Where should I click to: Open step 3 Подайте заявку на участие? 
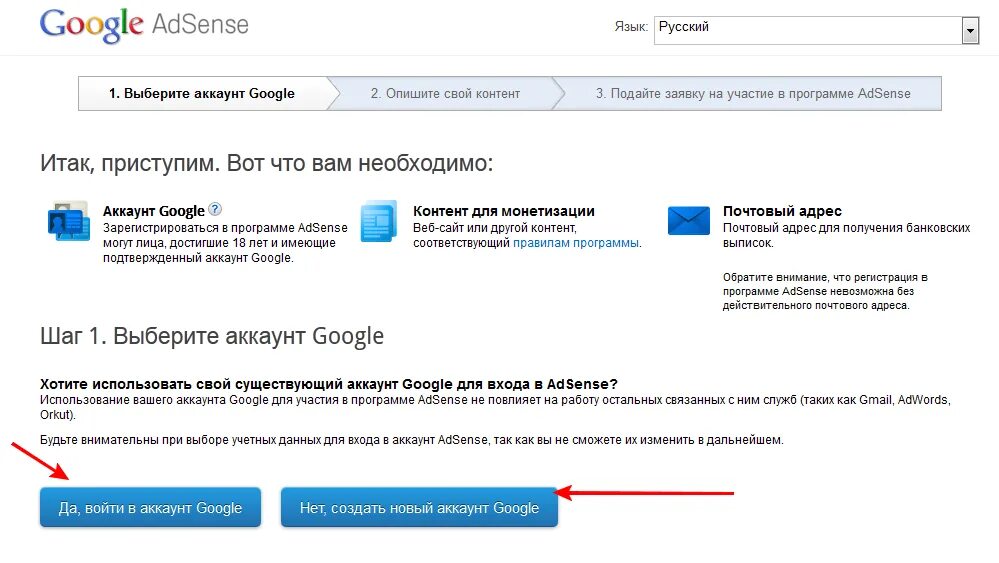click(753, 93)
